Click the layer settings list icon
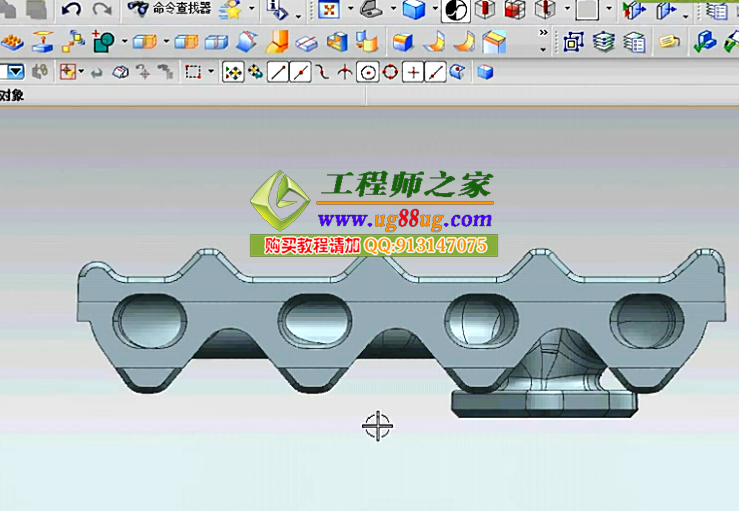 click(634, 42)
